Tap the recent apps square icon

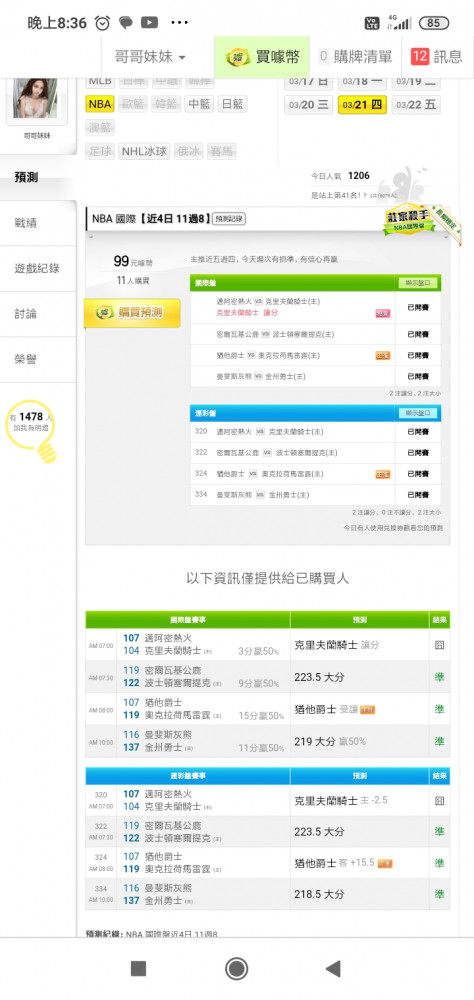[138, 969]
